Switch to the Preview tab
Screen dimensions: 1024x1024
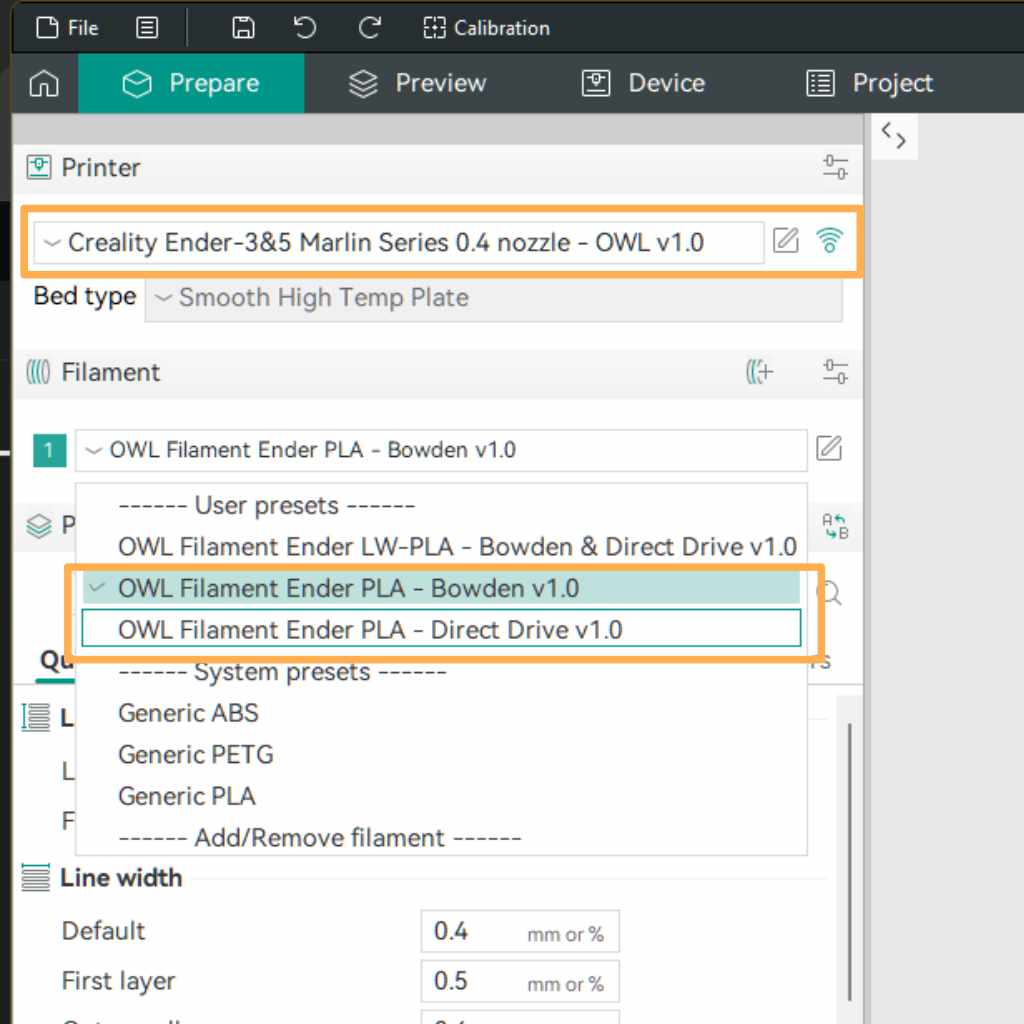point(417,84)
